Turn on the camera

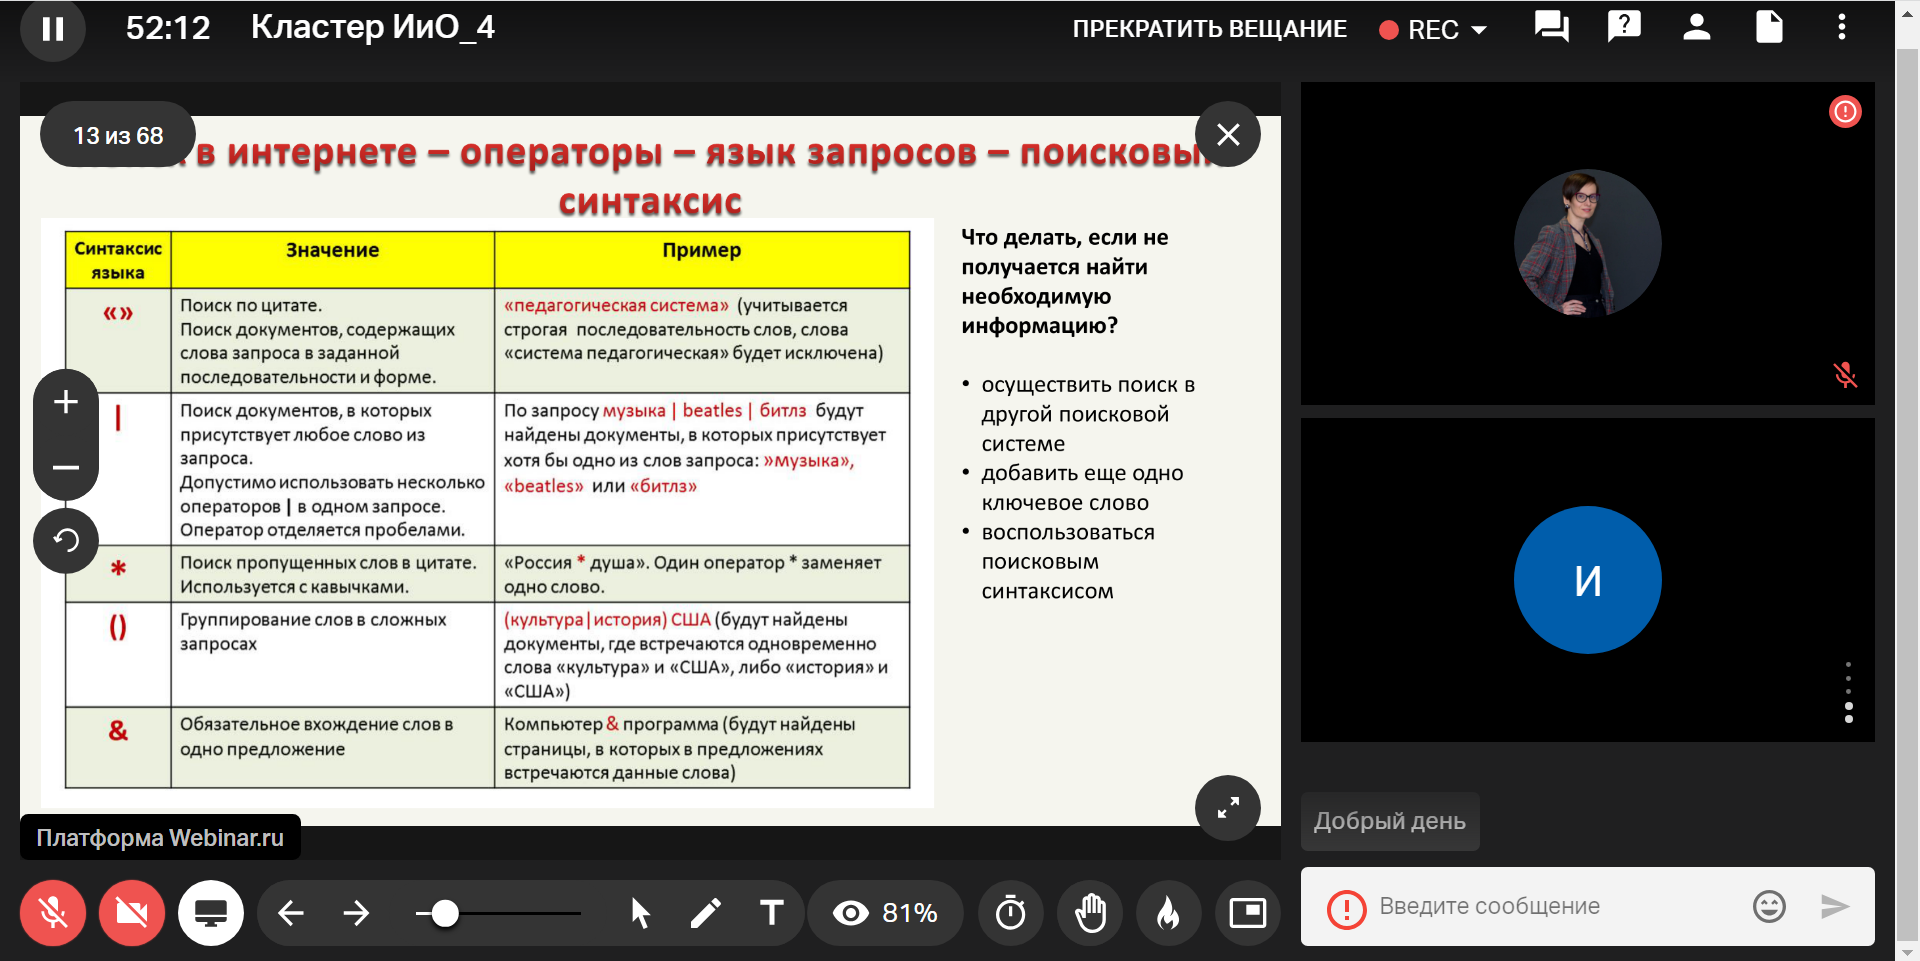coord(131,913)
